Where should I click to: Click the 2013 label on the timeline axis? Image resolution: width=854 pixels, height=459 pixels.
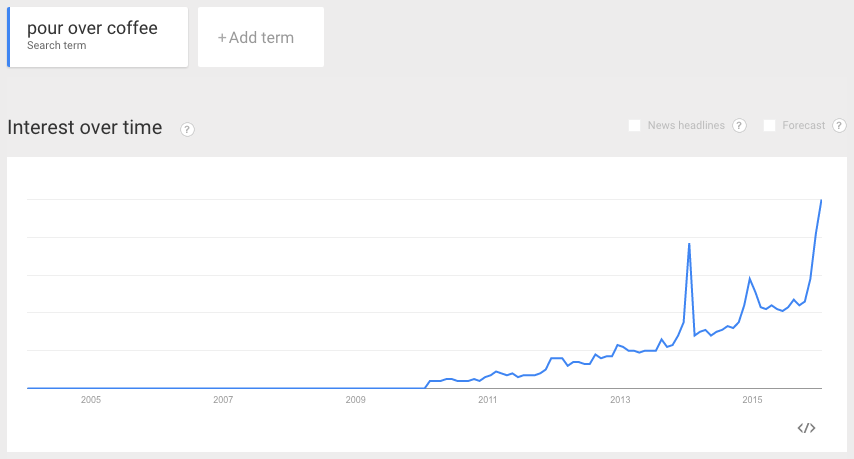pos(620,400)
